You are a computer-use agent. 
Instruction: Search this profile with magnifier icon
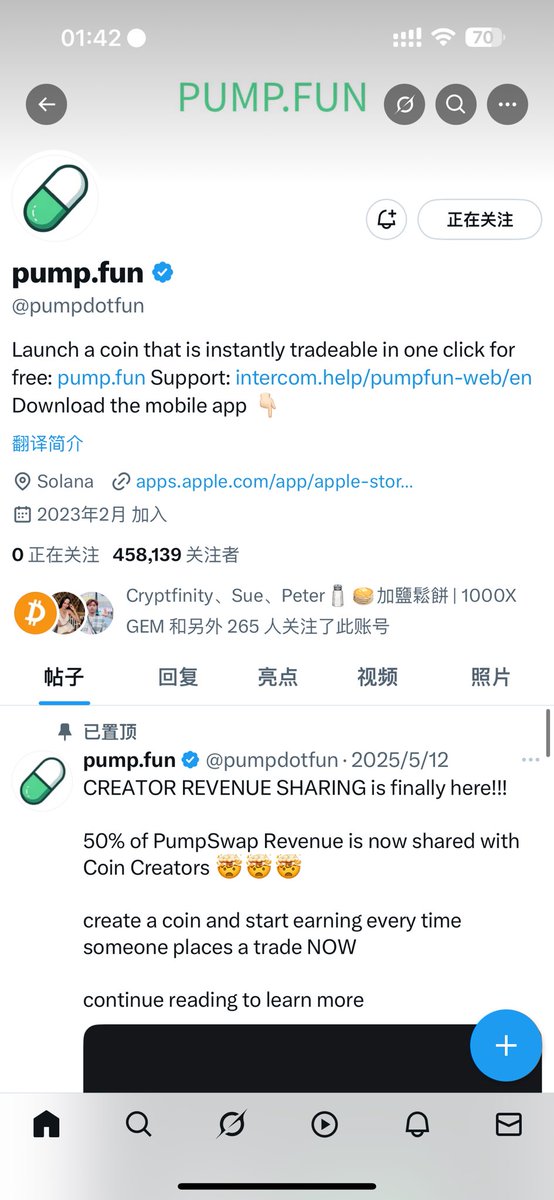click(455, 104)
